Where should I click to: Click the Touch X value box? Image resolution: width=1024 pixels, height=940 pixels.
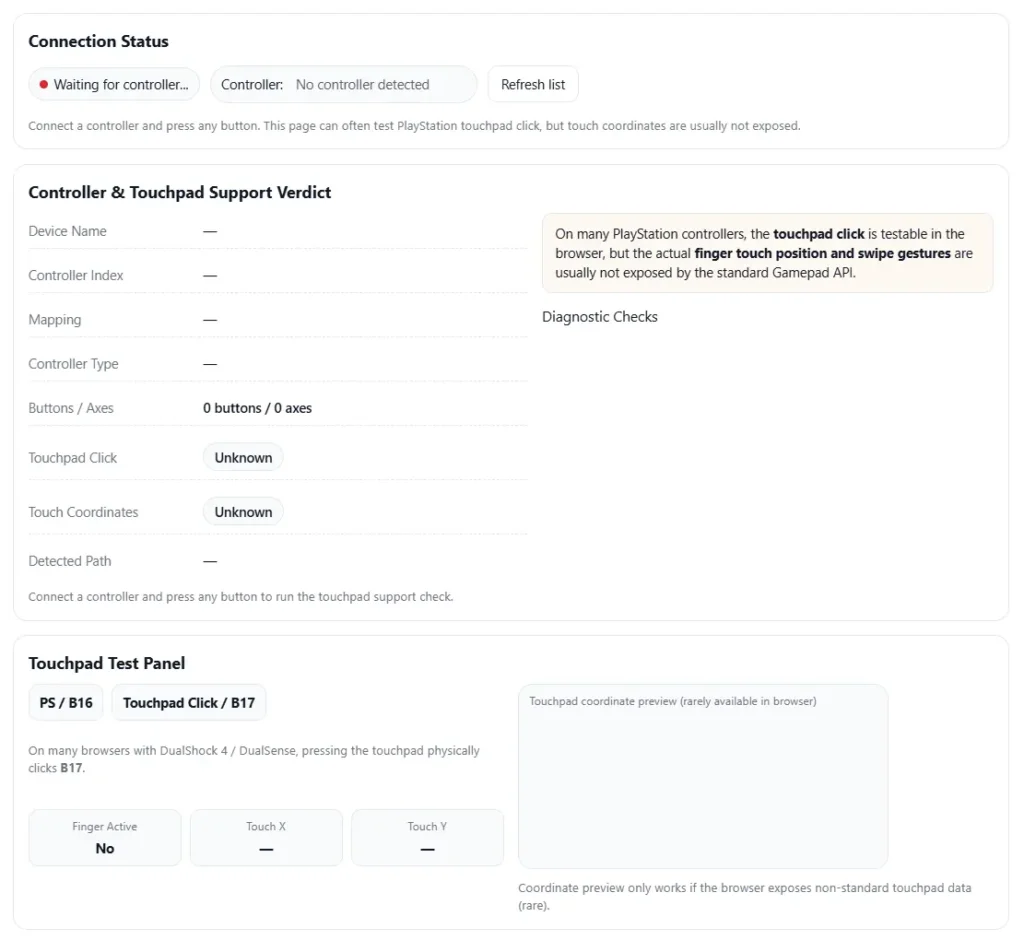click(266, 838)
